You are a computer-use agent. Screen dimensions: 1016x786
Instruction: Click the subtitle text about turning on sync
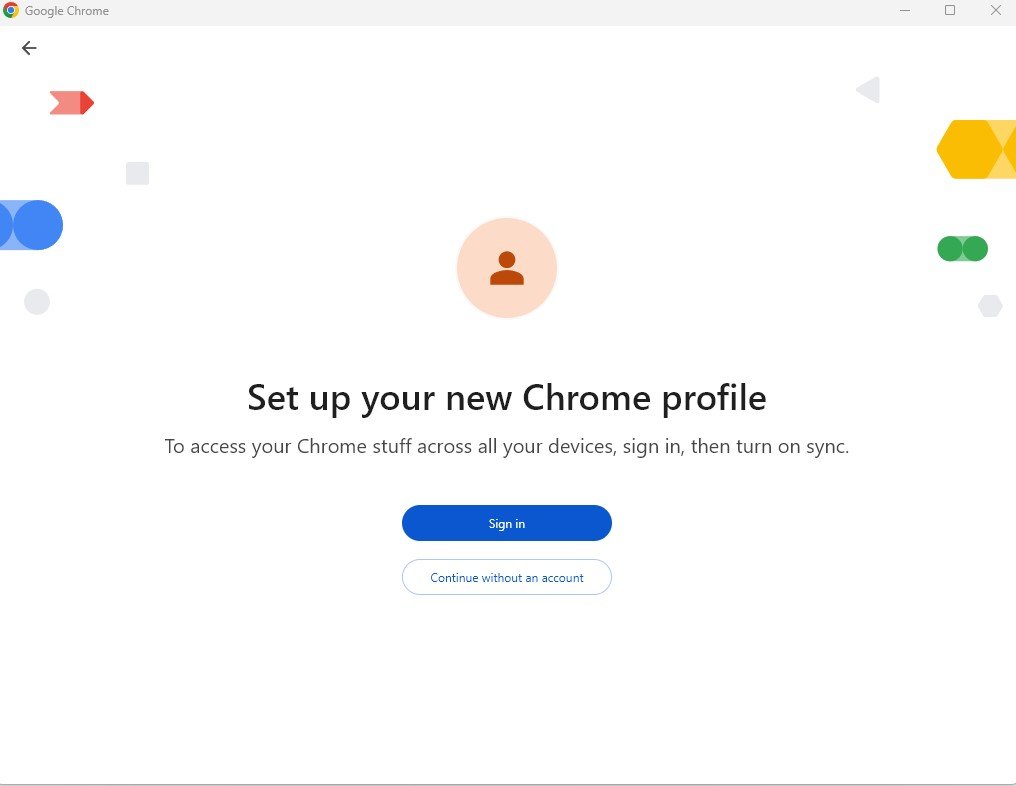507,446
